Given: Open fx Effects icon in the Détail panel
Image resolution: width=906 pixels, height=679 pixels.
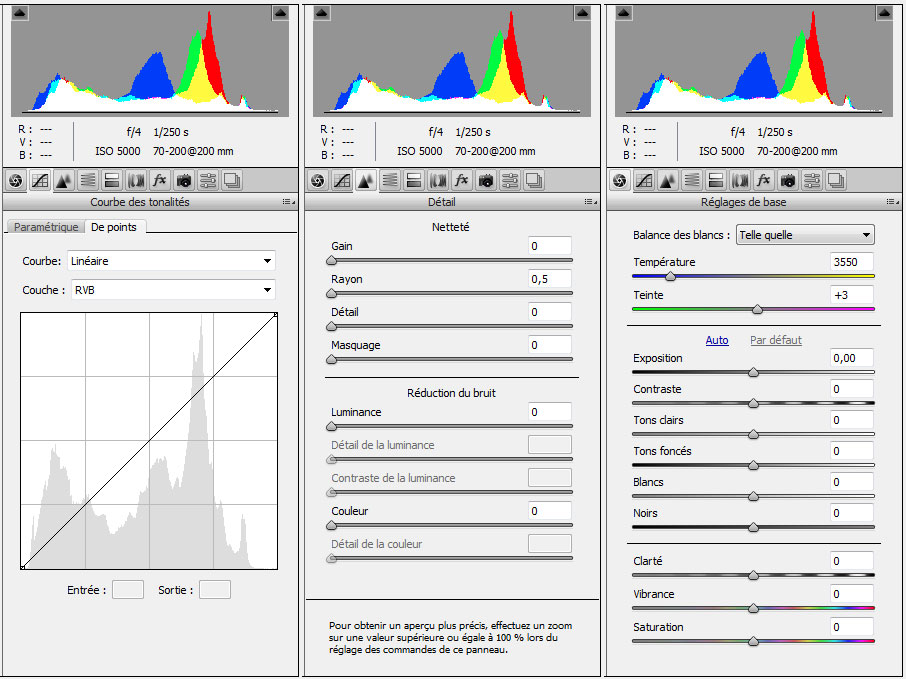Looking at the screenshot, I should (462, 181).
